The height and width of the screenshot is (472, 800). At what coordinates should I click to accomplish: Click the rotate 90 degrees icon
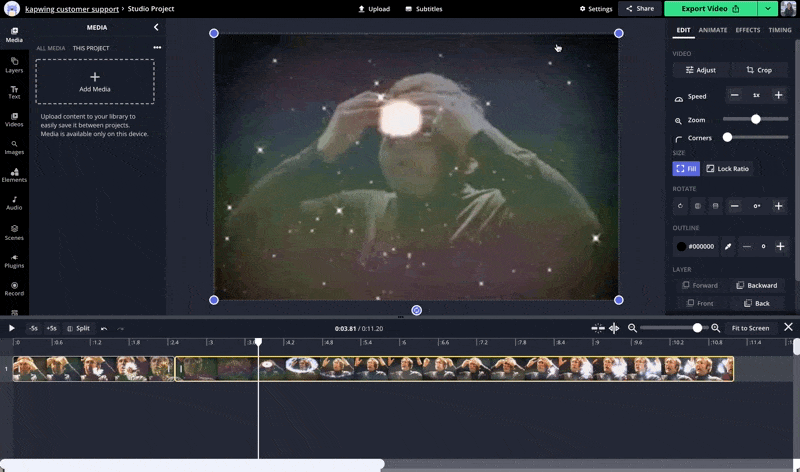pyautogui.click(x=680, y=206)
